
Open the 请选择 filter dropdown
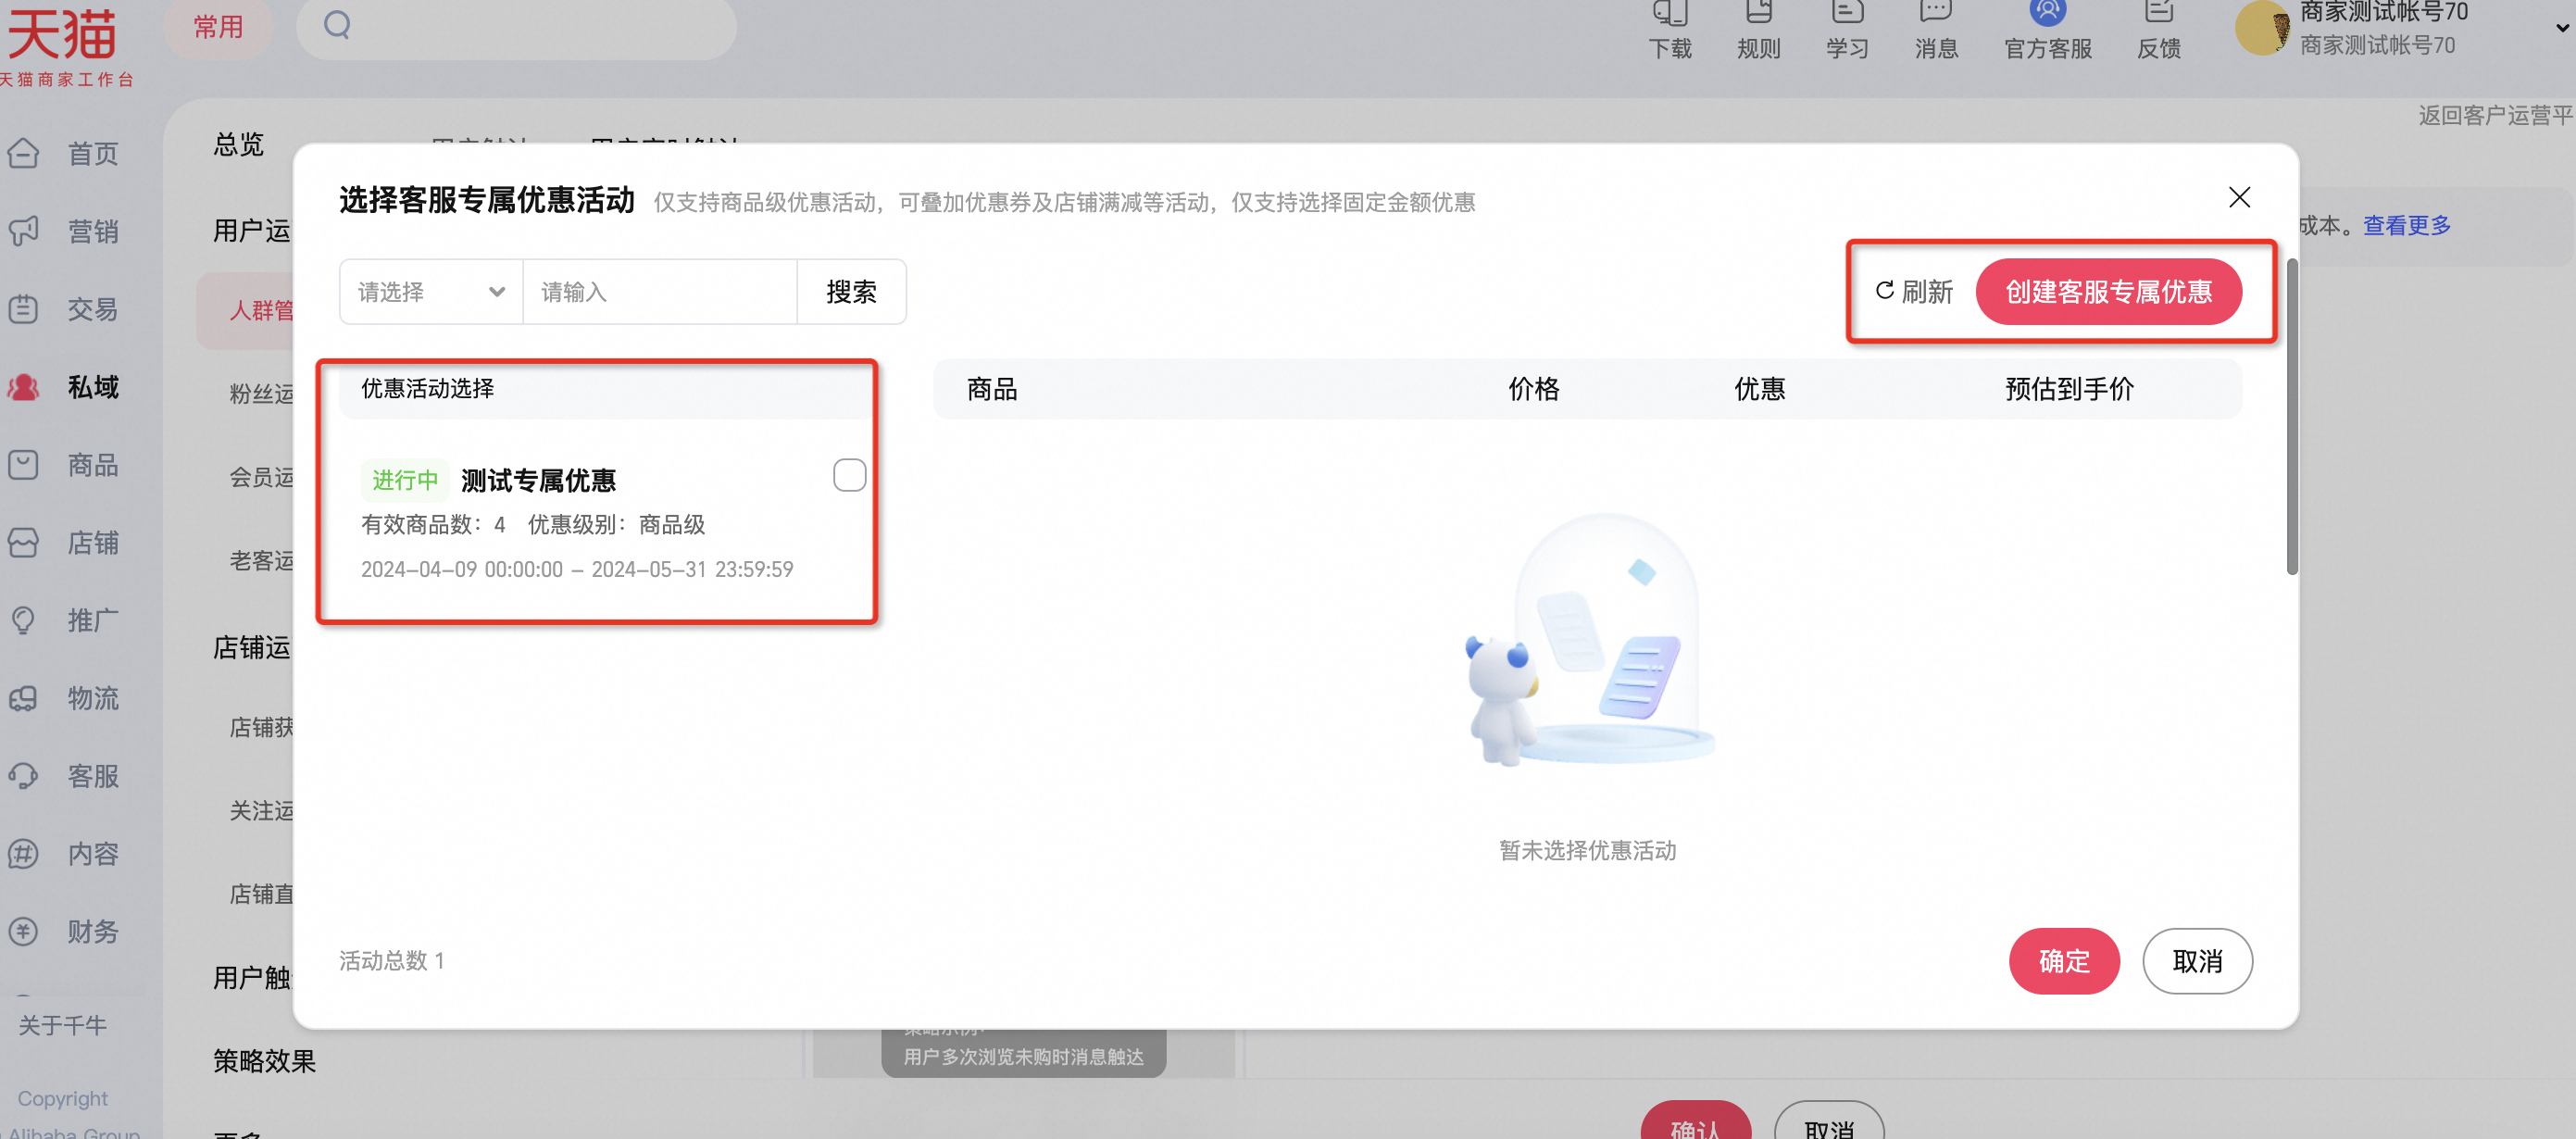coord(431,292)
